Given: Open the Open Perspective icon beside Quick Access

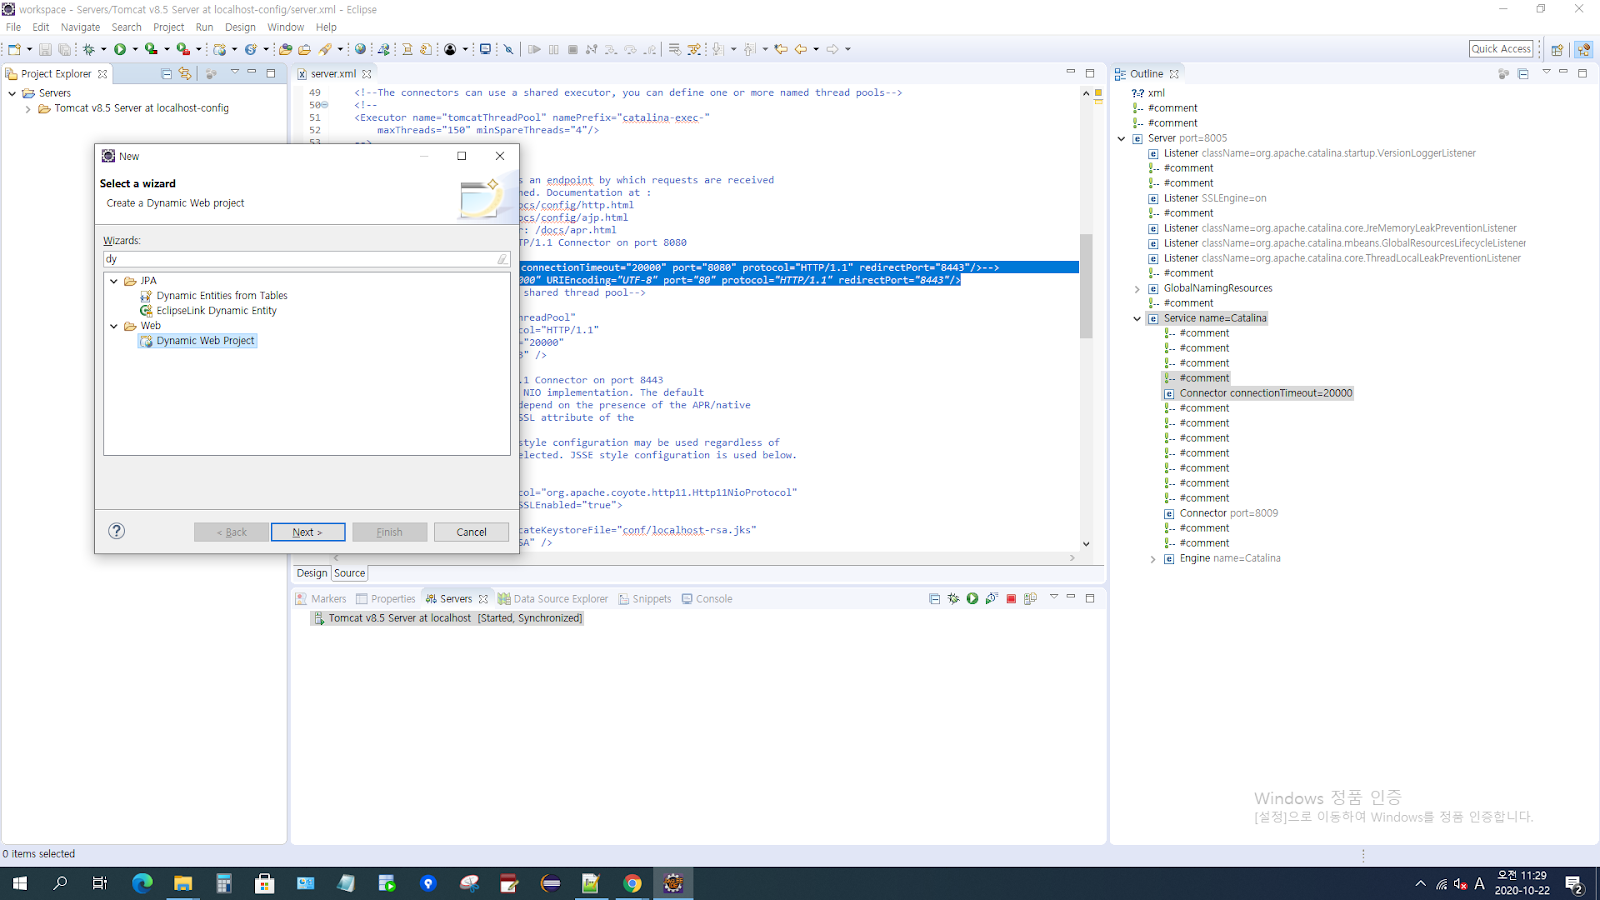Looking at the screenshot, I should click(1557, 49).
